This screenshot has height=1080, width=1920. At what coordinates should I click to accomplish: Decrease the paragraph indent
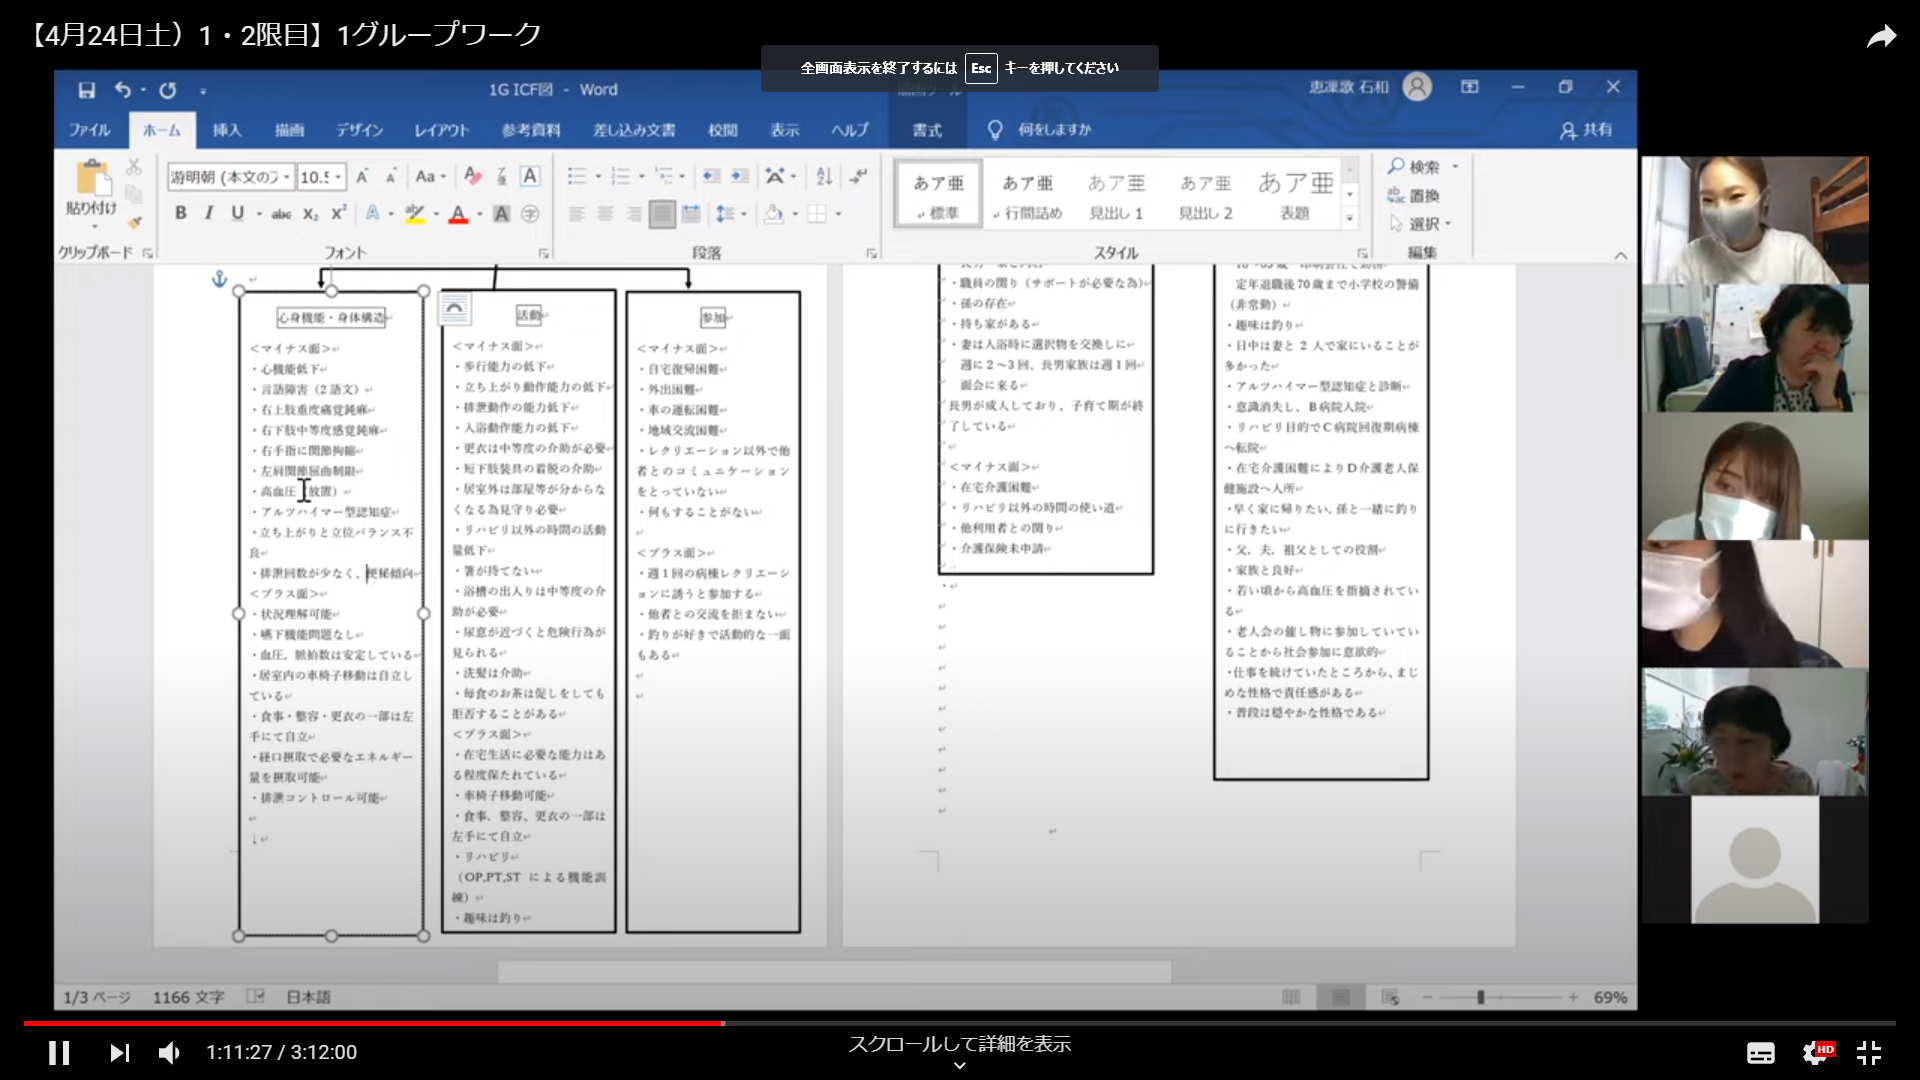coord(711,176)
